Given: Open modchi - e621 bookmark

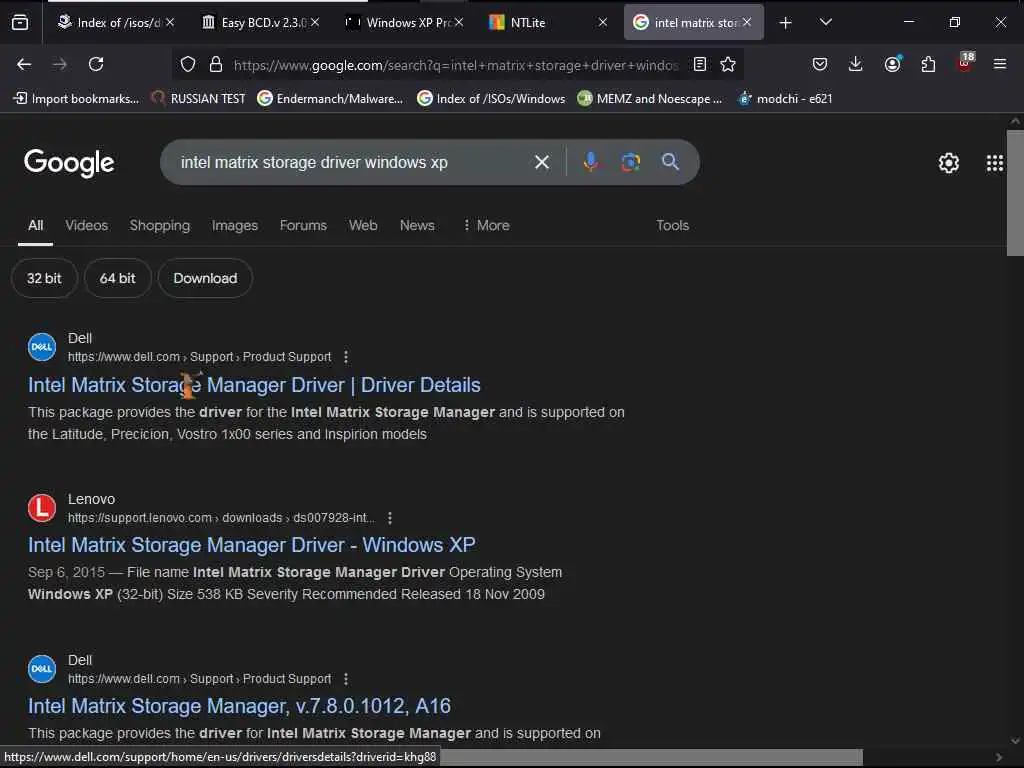Looking at the screenshot, I should (785, 99).
